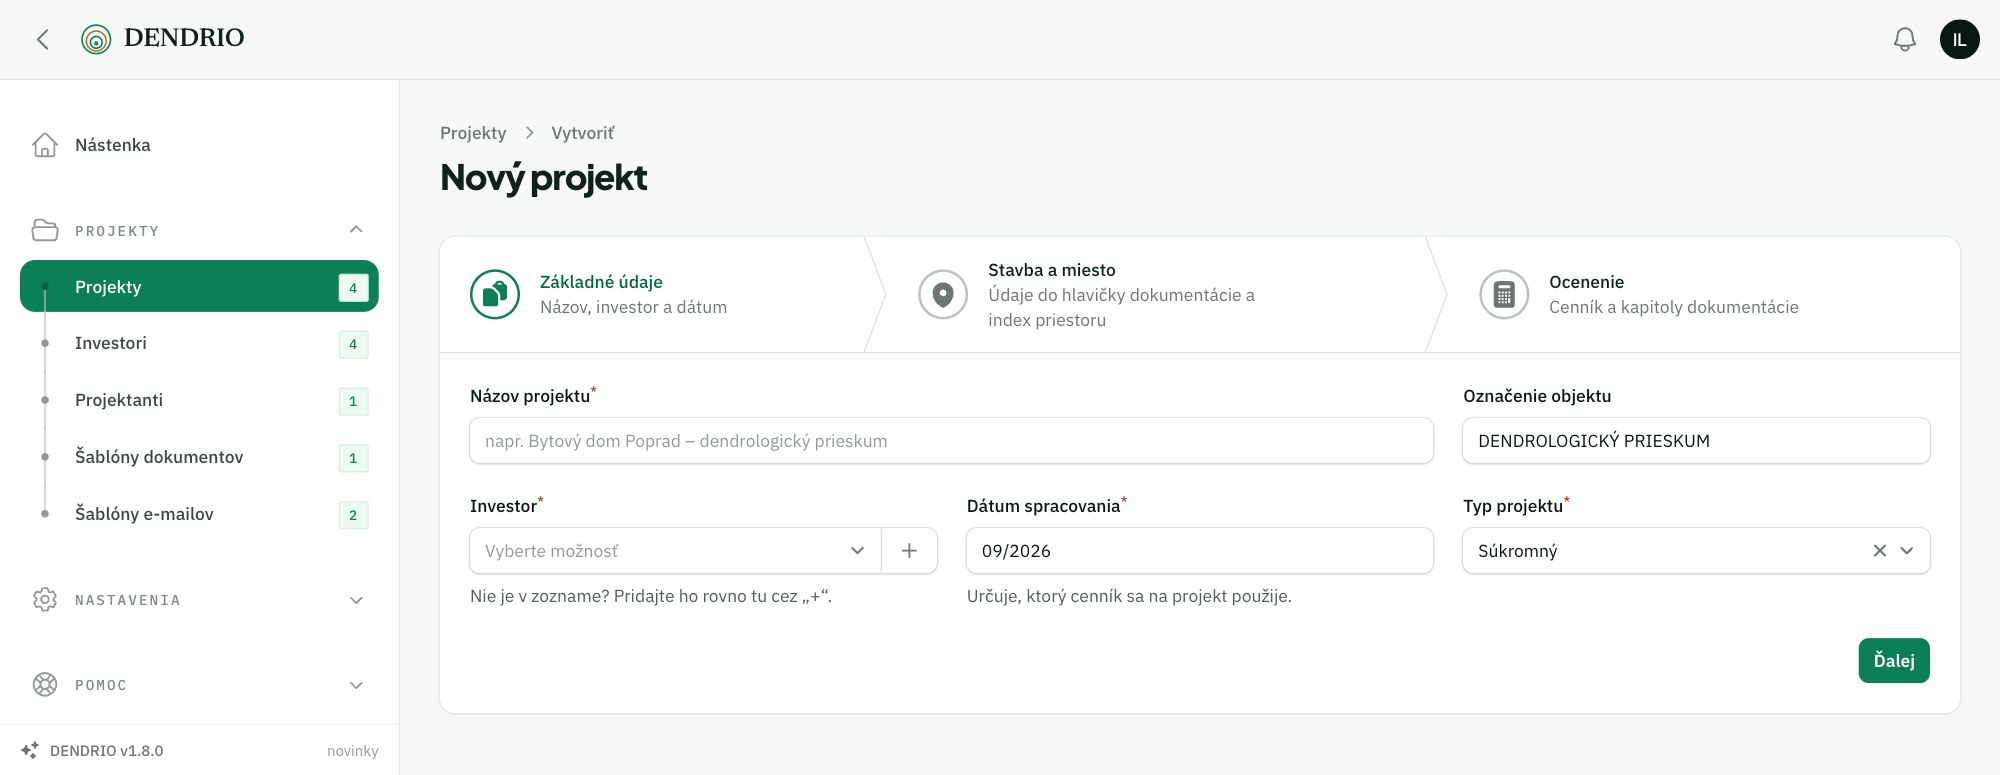Select the Základné údaje step

652,294
